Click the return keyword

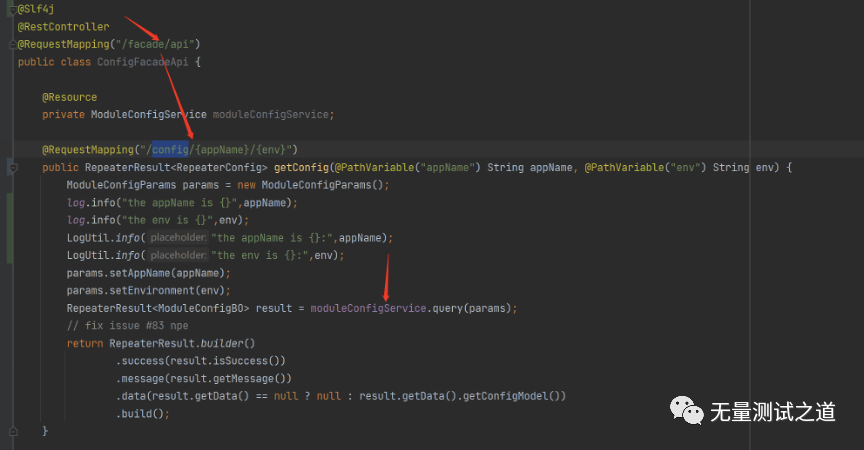coord(85,344)
